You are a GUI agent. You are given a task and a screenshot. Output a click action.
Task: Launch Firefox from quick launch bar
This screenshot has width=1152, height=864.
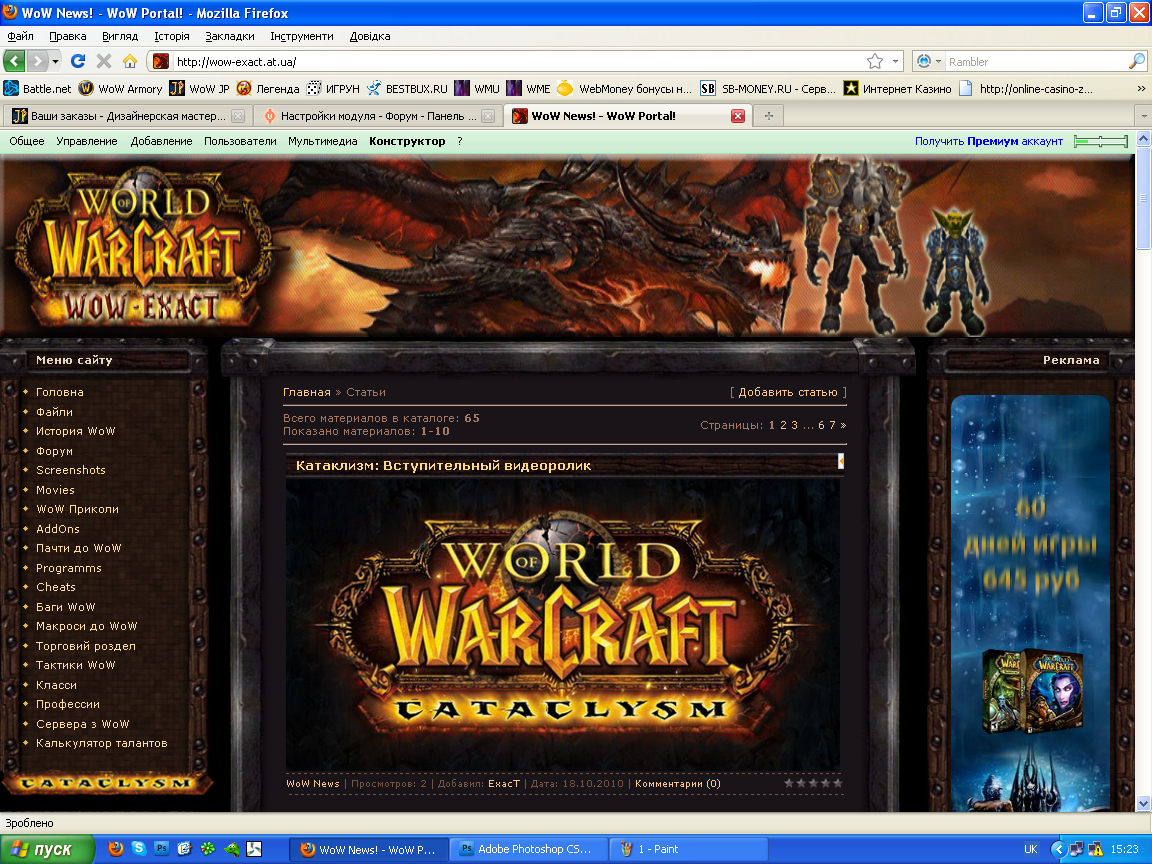pyautogui.click(x=115, y=849)
